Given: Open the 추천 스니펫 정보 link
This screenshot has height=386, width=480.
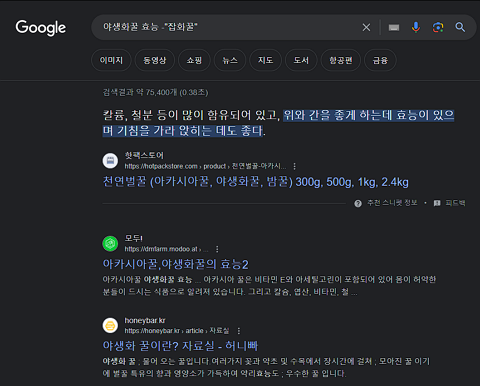Looking at the screenshot, I should 392,203.
